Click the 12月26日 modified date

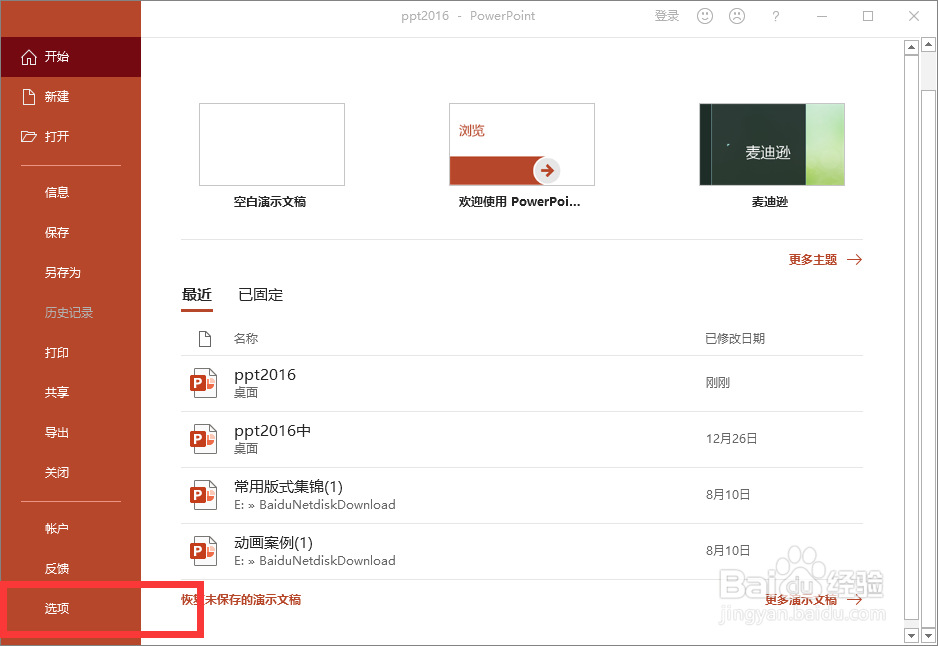(732, 439)
